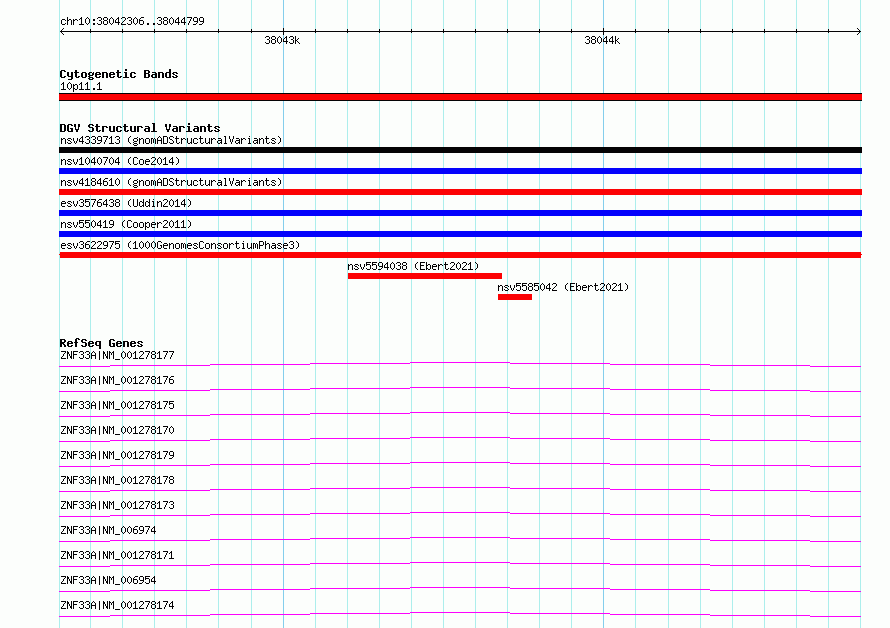
Task: Select the Cytogenetic Bands track title
Action: (119, 74)
